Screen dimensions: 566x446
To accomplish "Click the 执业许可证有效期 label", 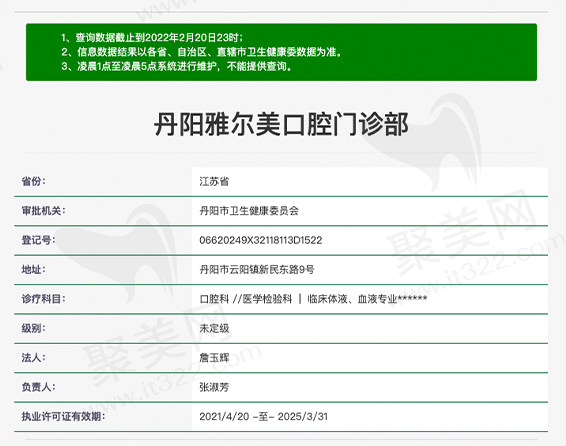I will click(63, 416).
